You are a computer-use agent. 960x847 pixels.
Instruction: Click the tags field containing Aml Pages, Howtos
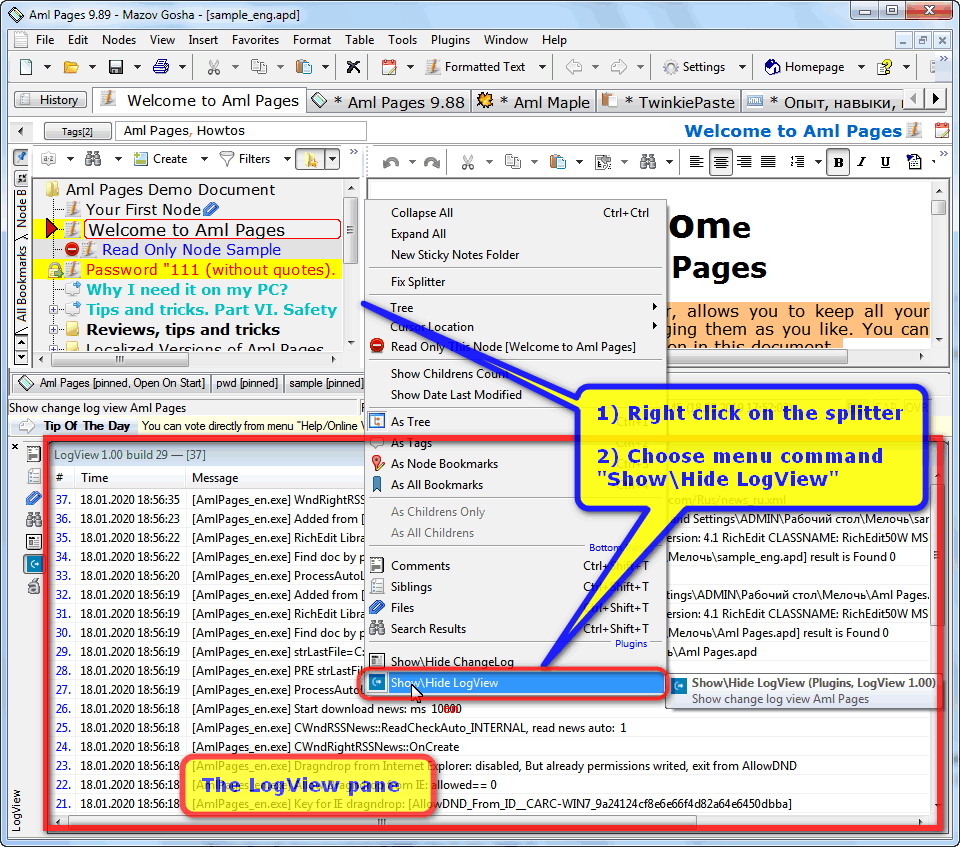pos(242,130)
